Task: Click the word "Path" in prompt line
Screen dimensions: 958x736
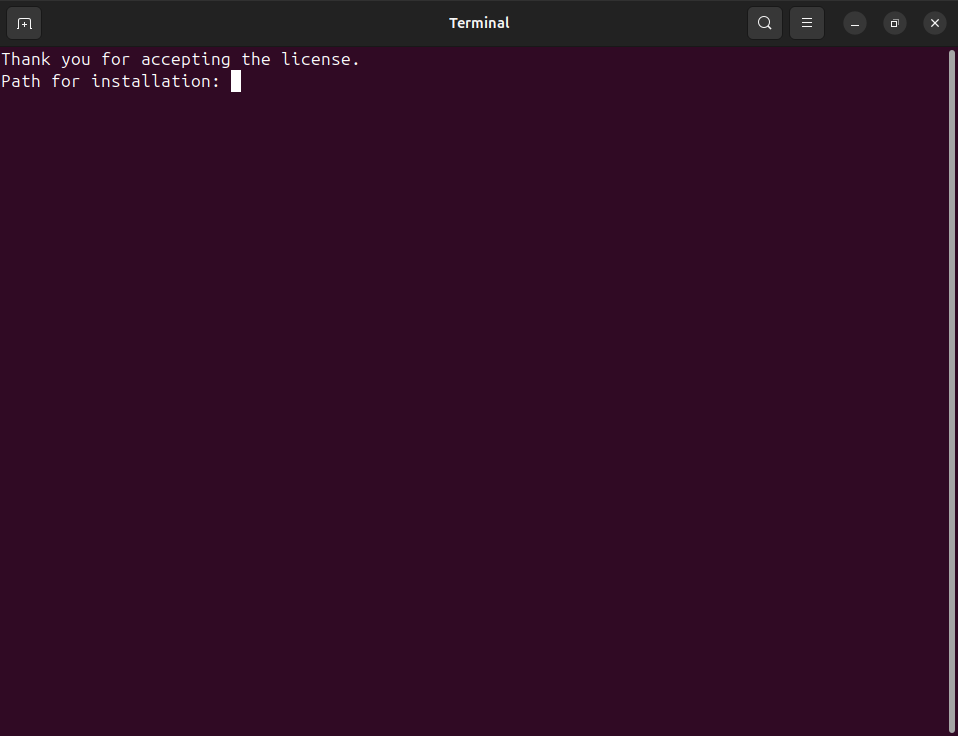Action: [21, 81]
